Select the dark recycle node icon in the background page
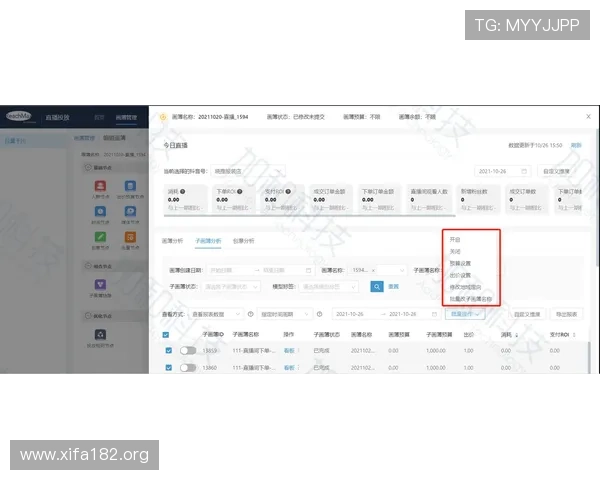 coord(100,335)
